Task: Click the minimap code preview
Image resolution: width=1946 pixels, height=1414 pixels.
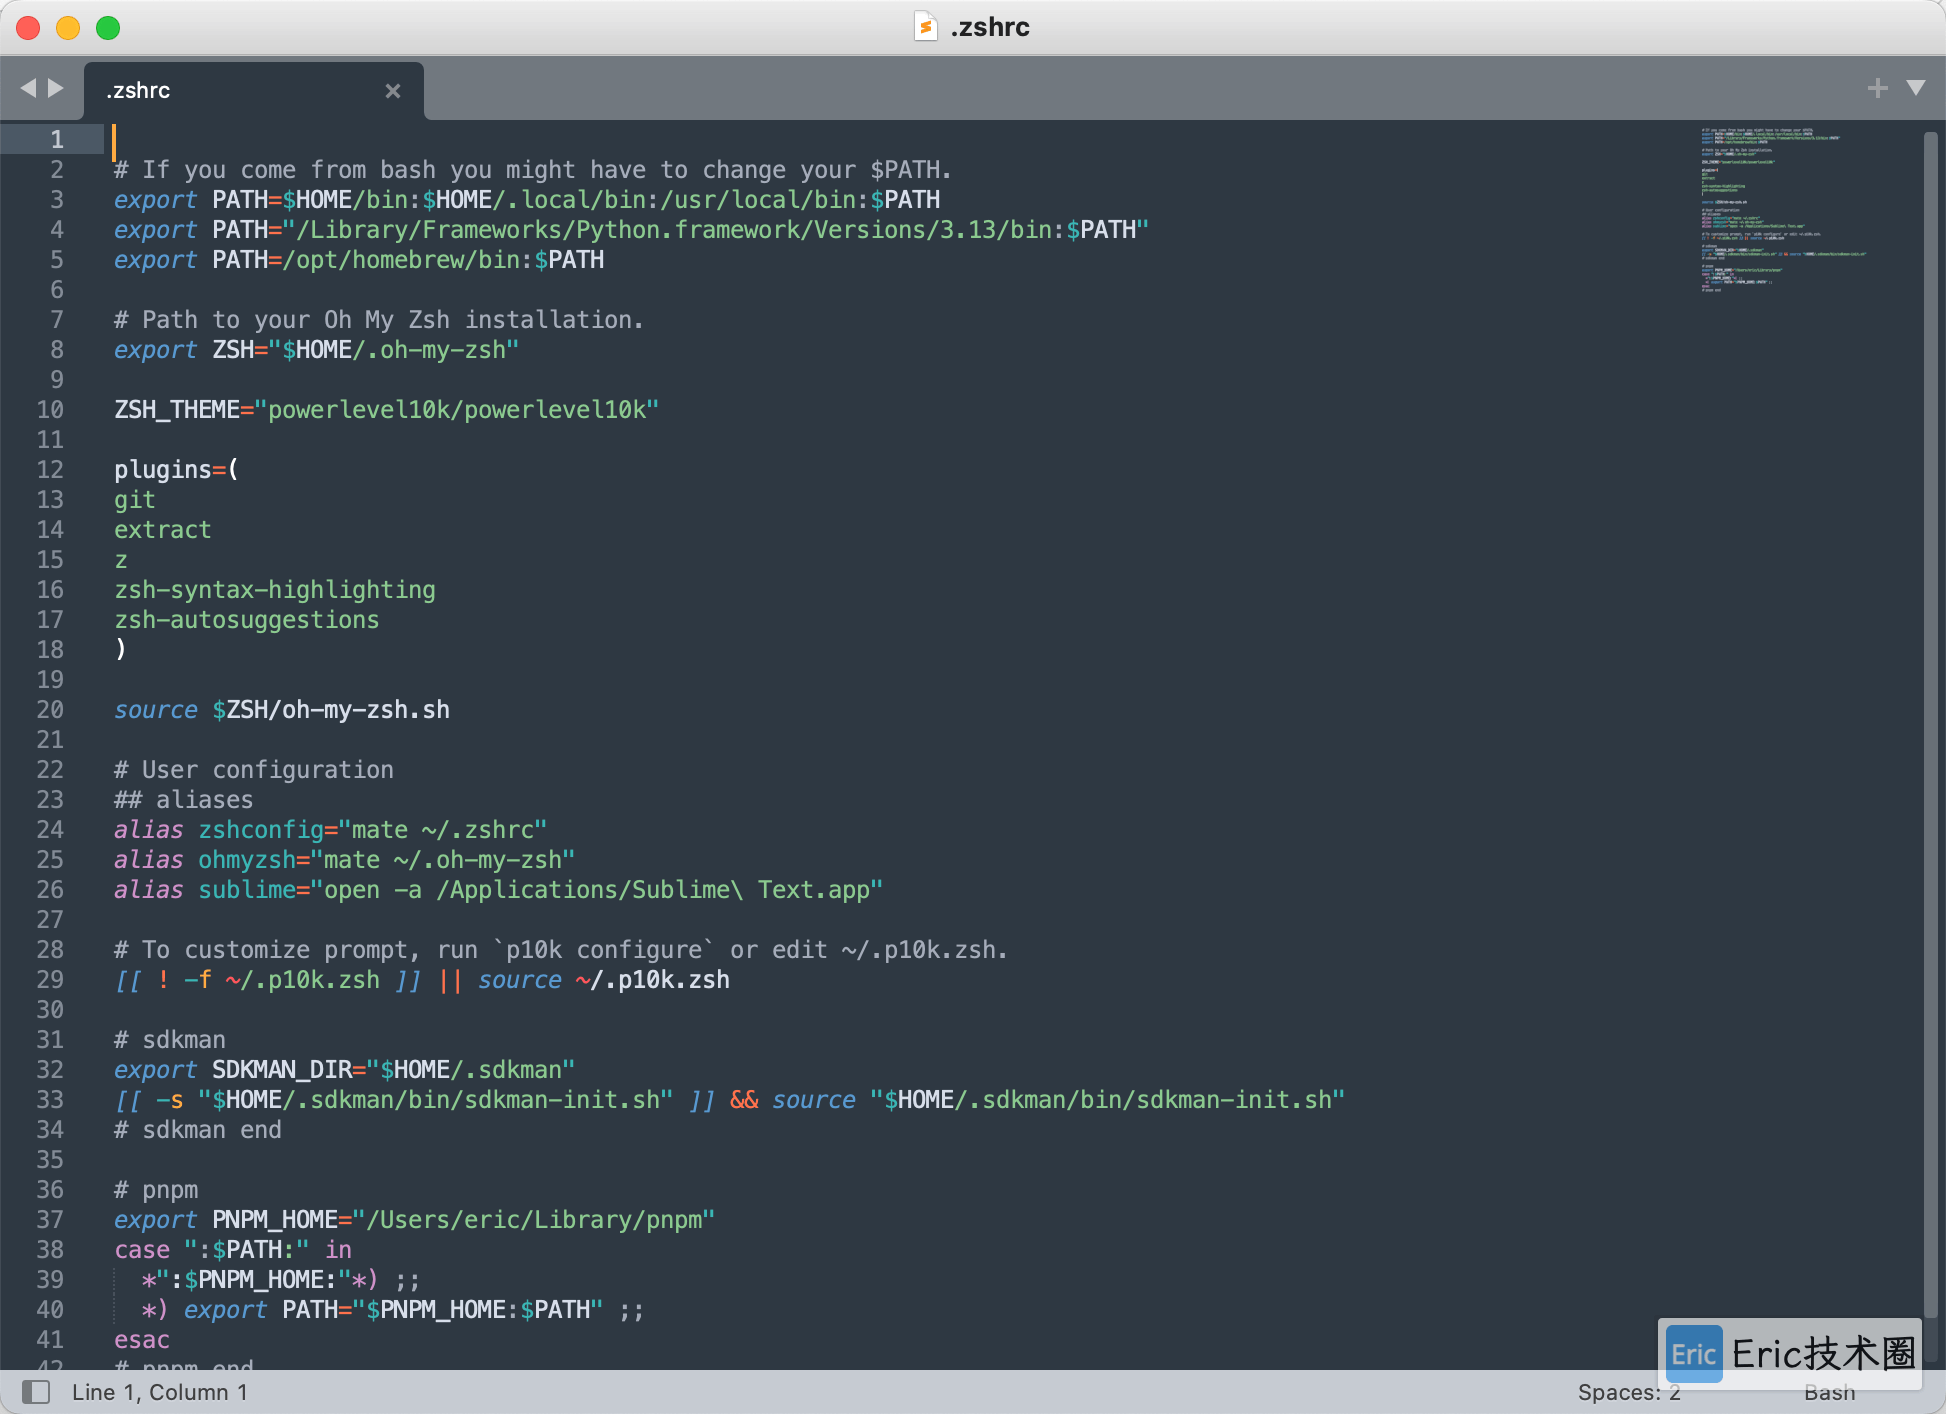Action: [x=1784, y=209]
